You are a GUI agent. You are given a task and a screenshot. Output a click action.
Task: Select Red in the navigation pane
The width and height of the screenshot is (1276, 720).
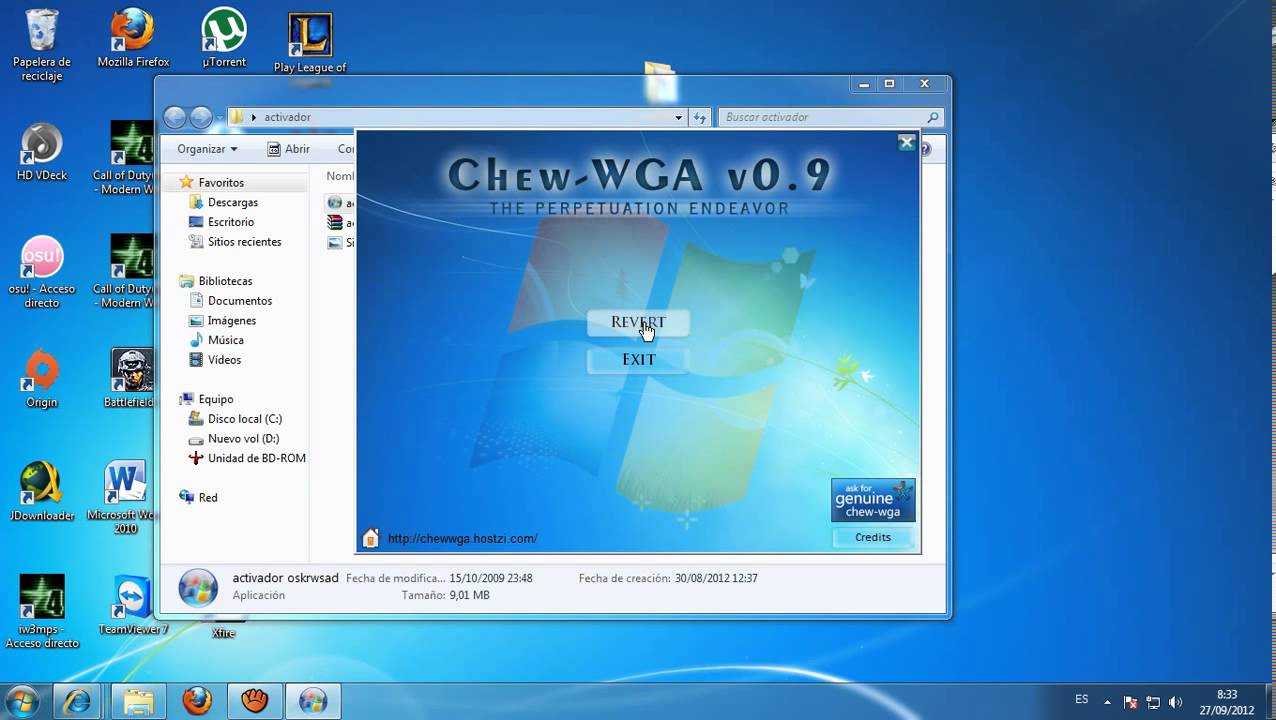click(x=208, y=497)
